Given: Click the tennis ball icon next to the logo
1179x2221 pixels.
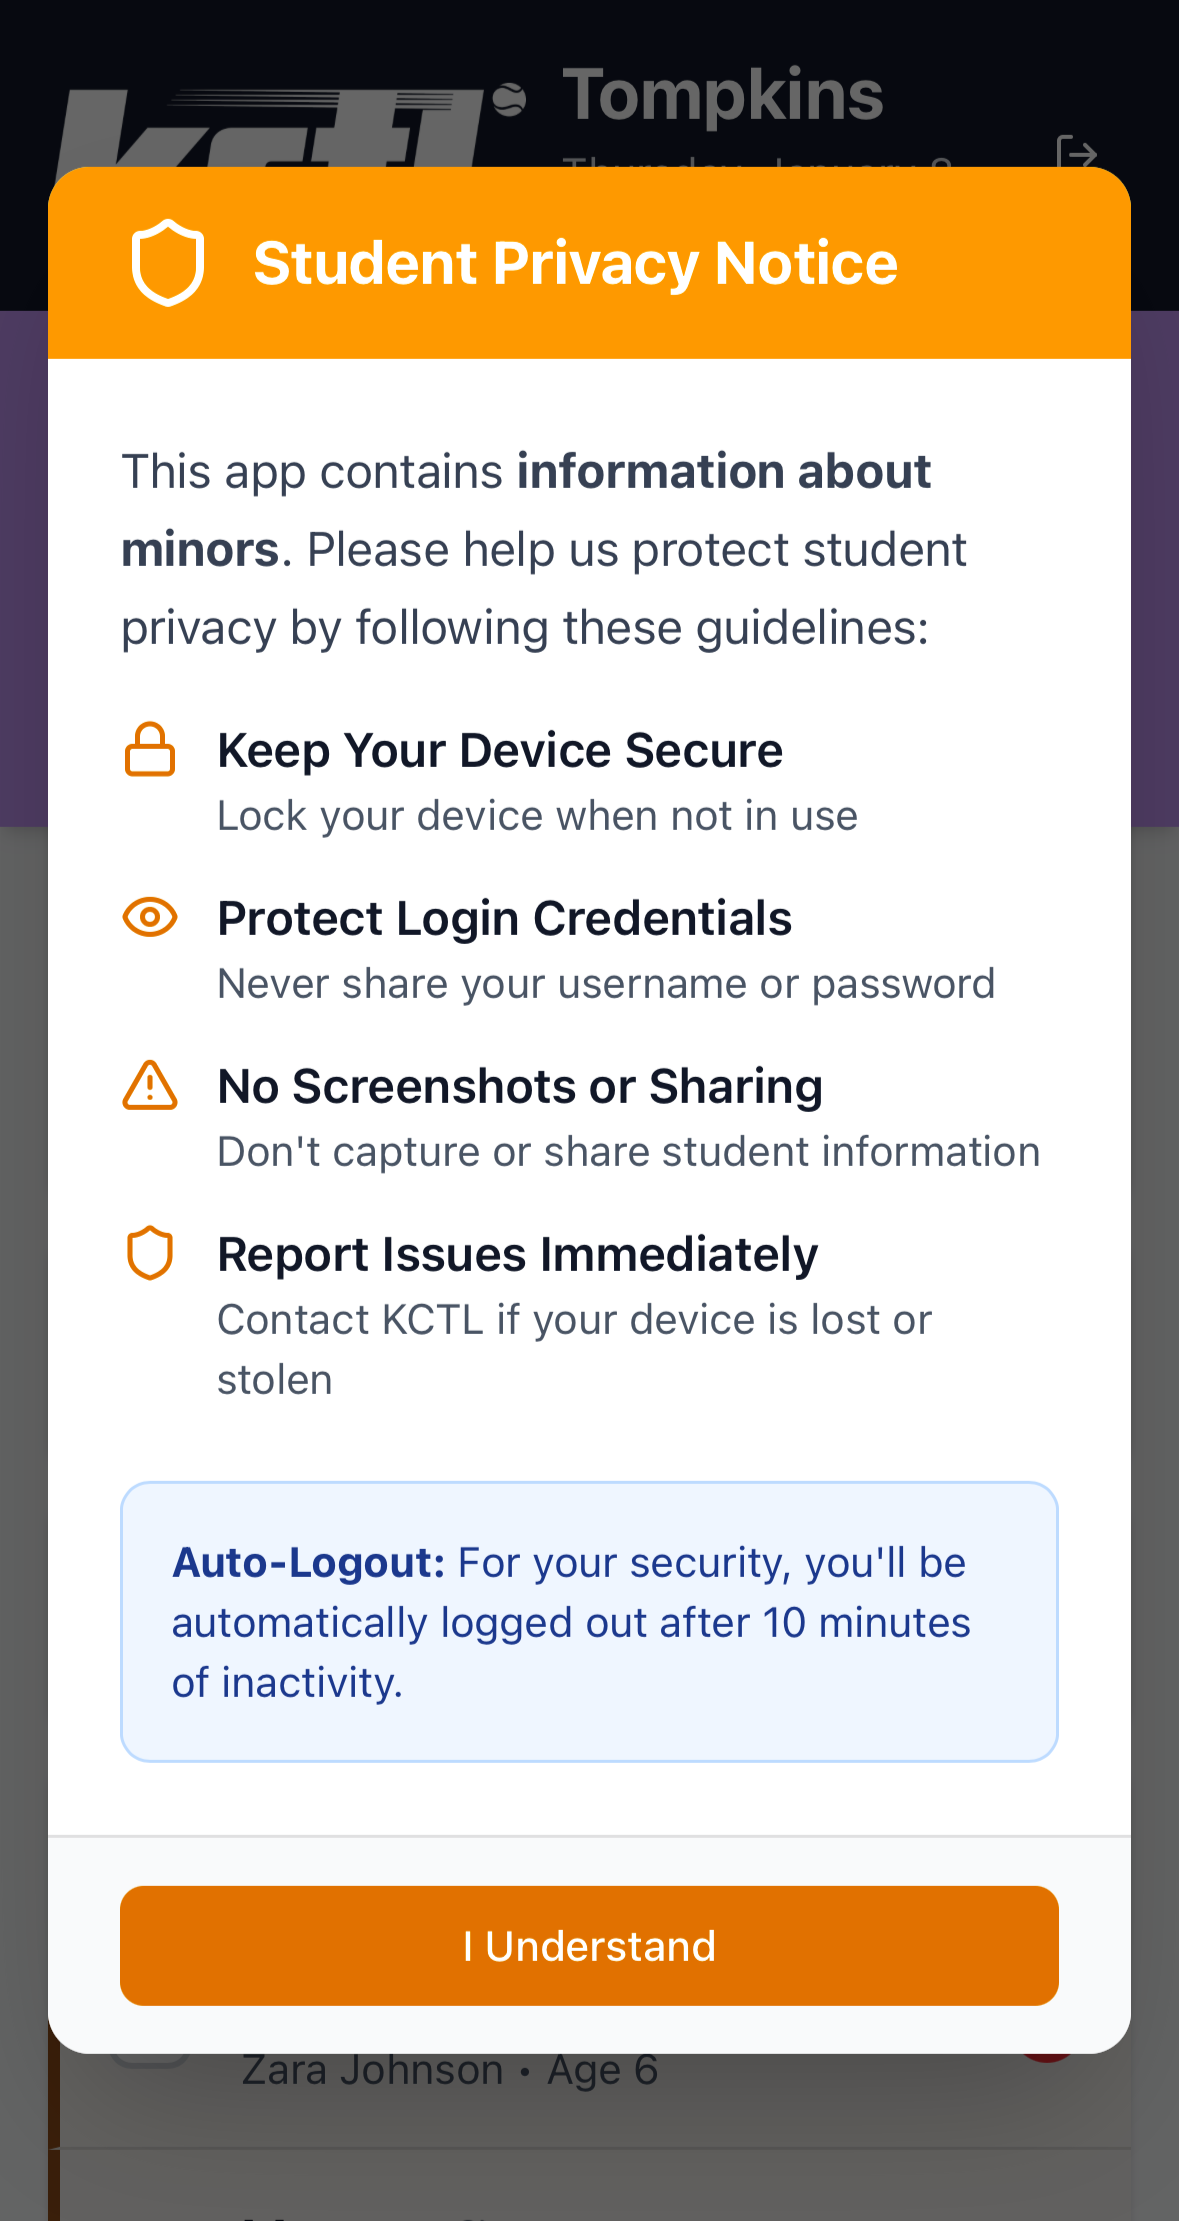Looking at the screenshot, I should 509,100.
